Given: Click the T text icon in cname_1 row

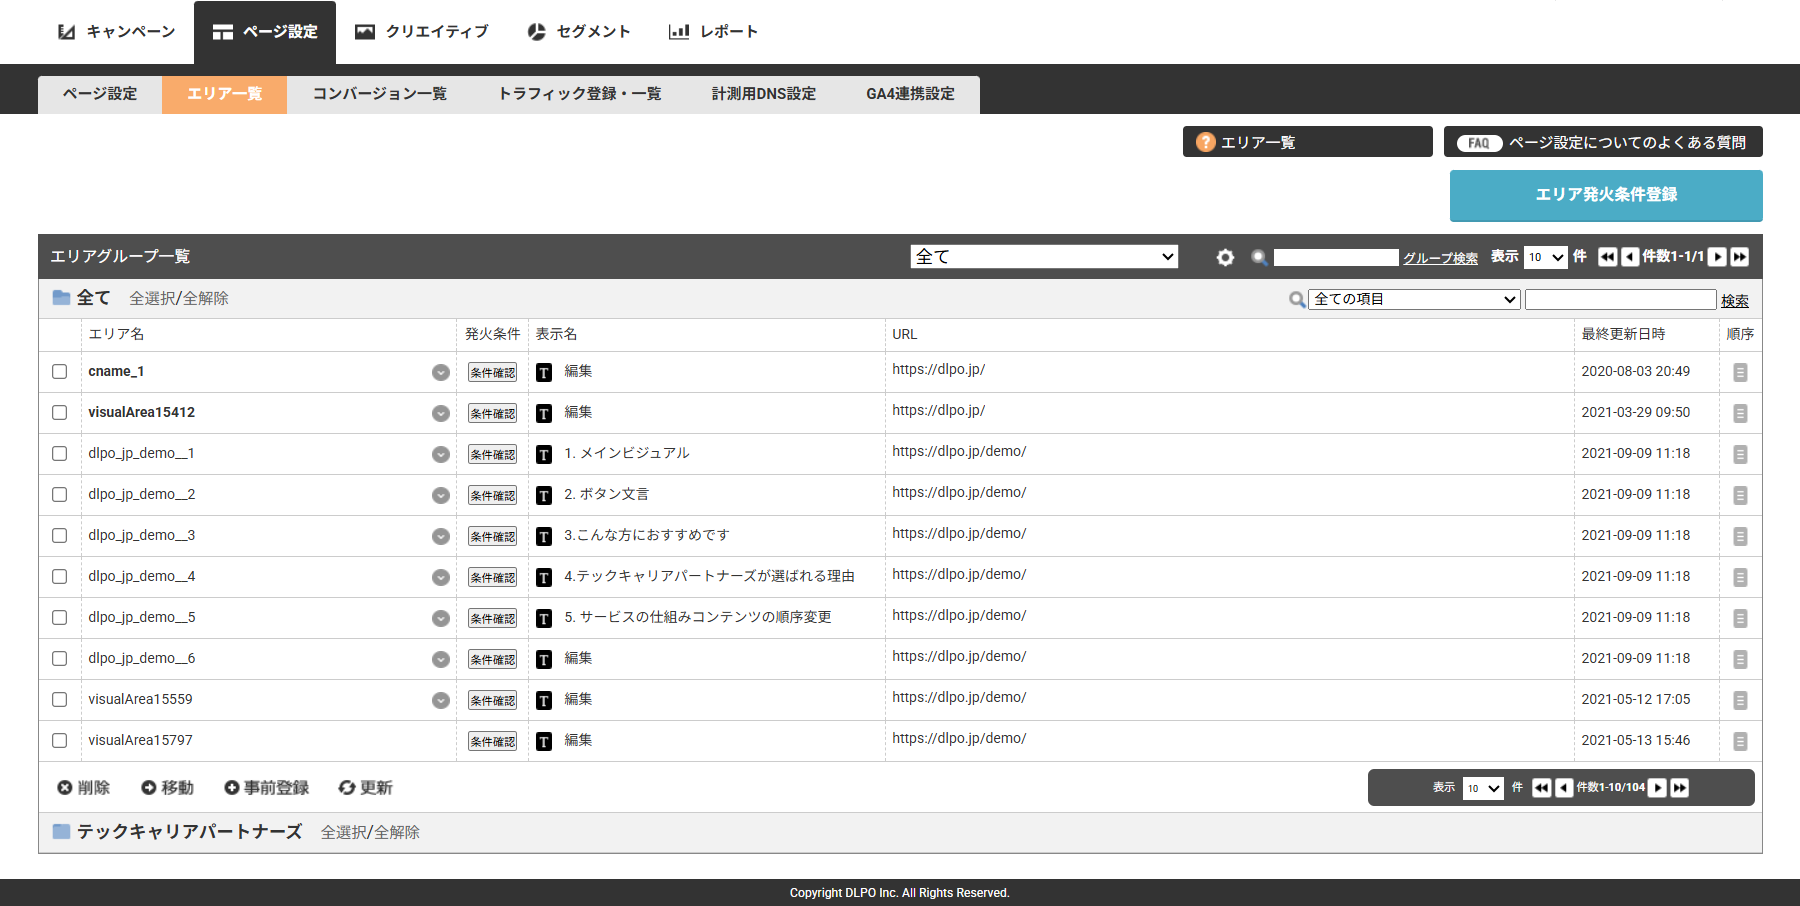Looking at the screenshot, I should (544, 373).
